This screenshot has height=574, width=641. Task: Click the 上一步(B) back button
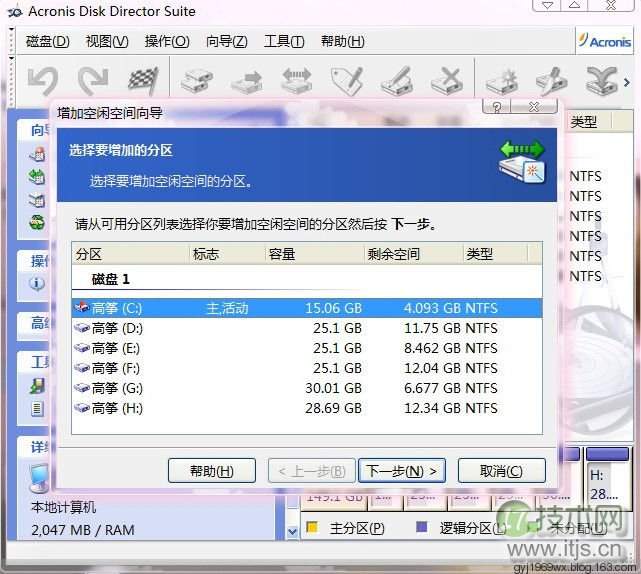click(312, 471)
